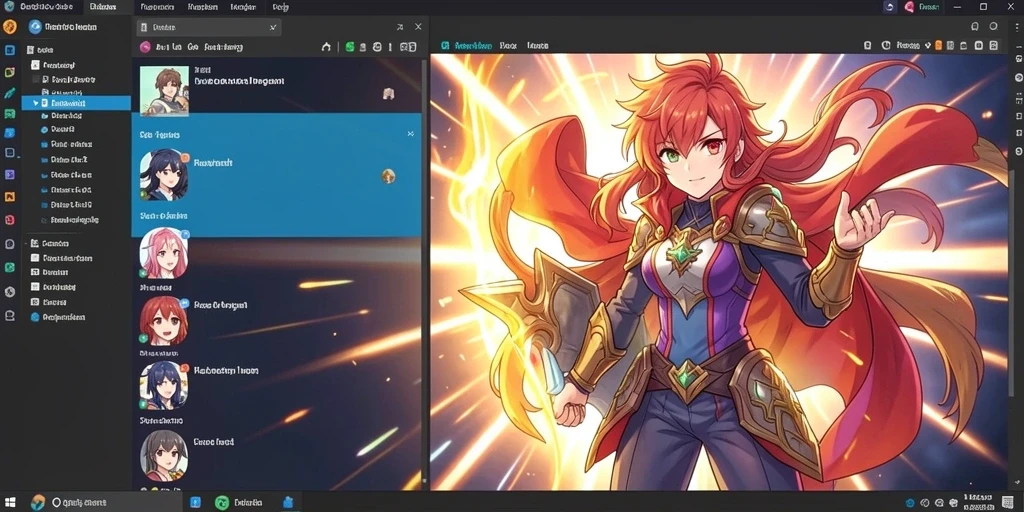Image resolution: width=1024 pixels, height=512 pixels.
Task: Toggle the split-layout icon in chat toolbar
Action: point(408,47)
